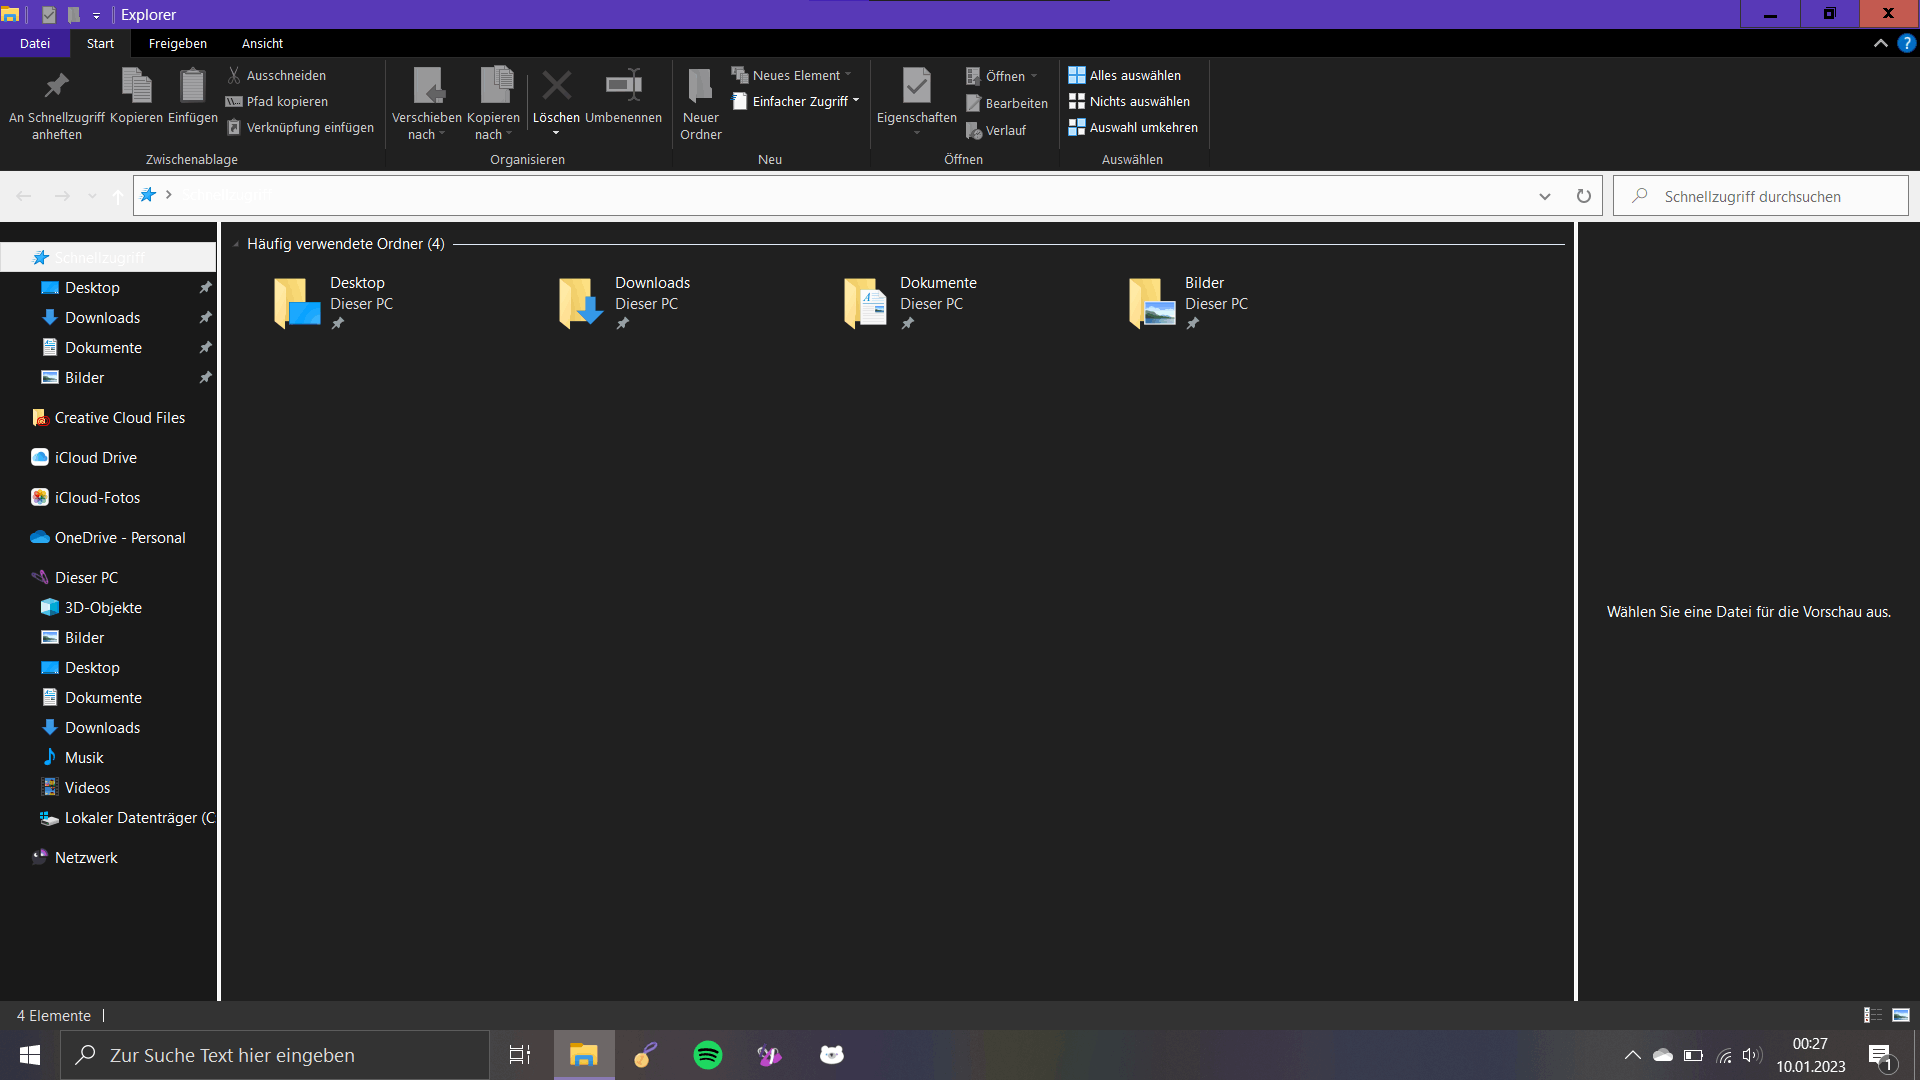Click Nichts auswählen
Viewport: 1920px width, 1080px height.
[x=1129, y=101]
